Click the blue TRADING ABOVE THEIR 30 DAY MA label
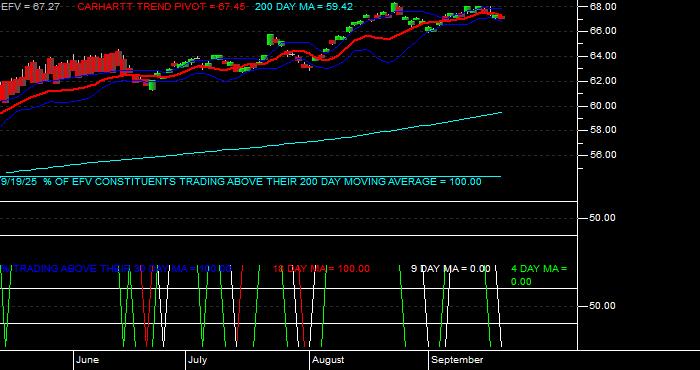700x370 pixels. [117, 269]
